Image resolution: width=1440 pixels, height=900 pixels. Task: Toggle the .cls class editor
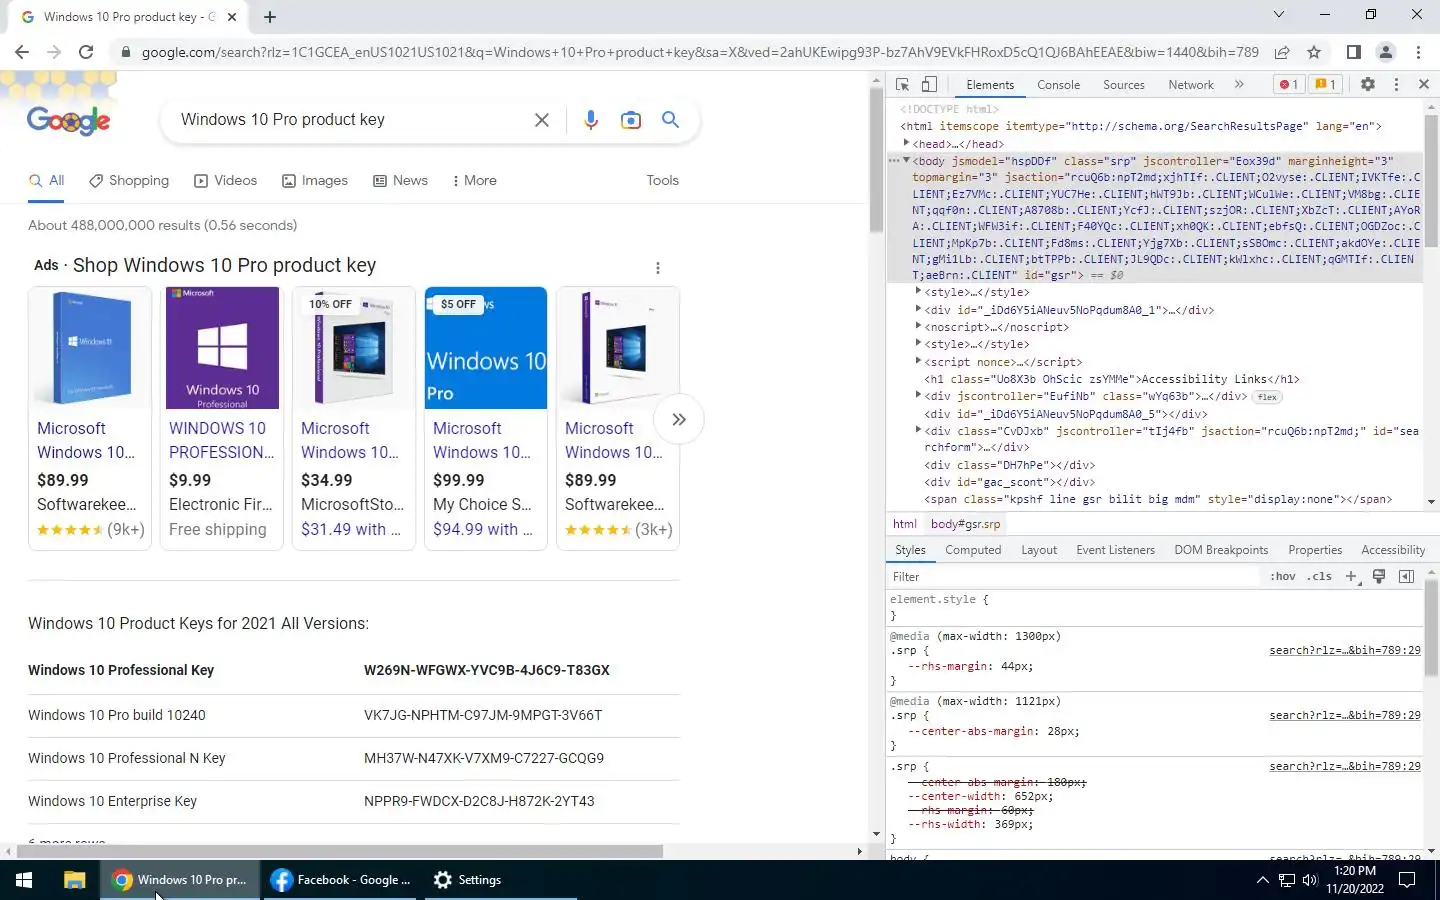click(x=1320, y=577)
